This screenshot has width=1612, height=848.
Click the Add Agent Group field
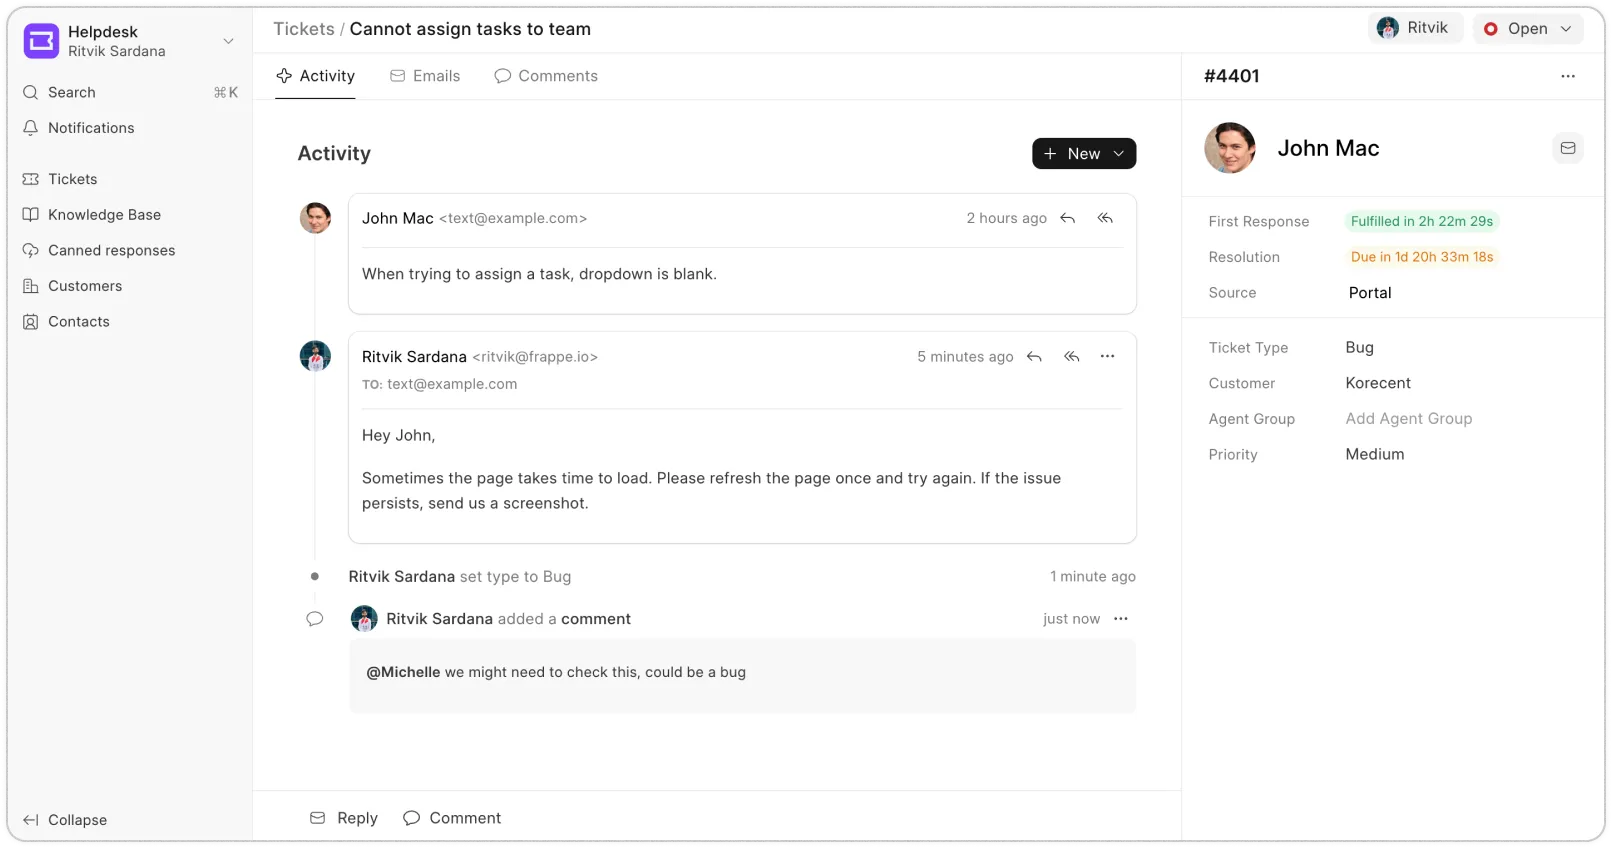[1408, 419]
